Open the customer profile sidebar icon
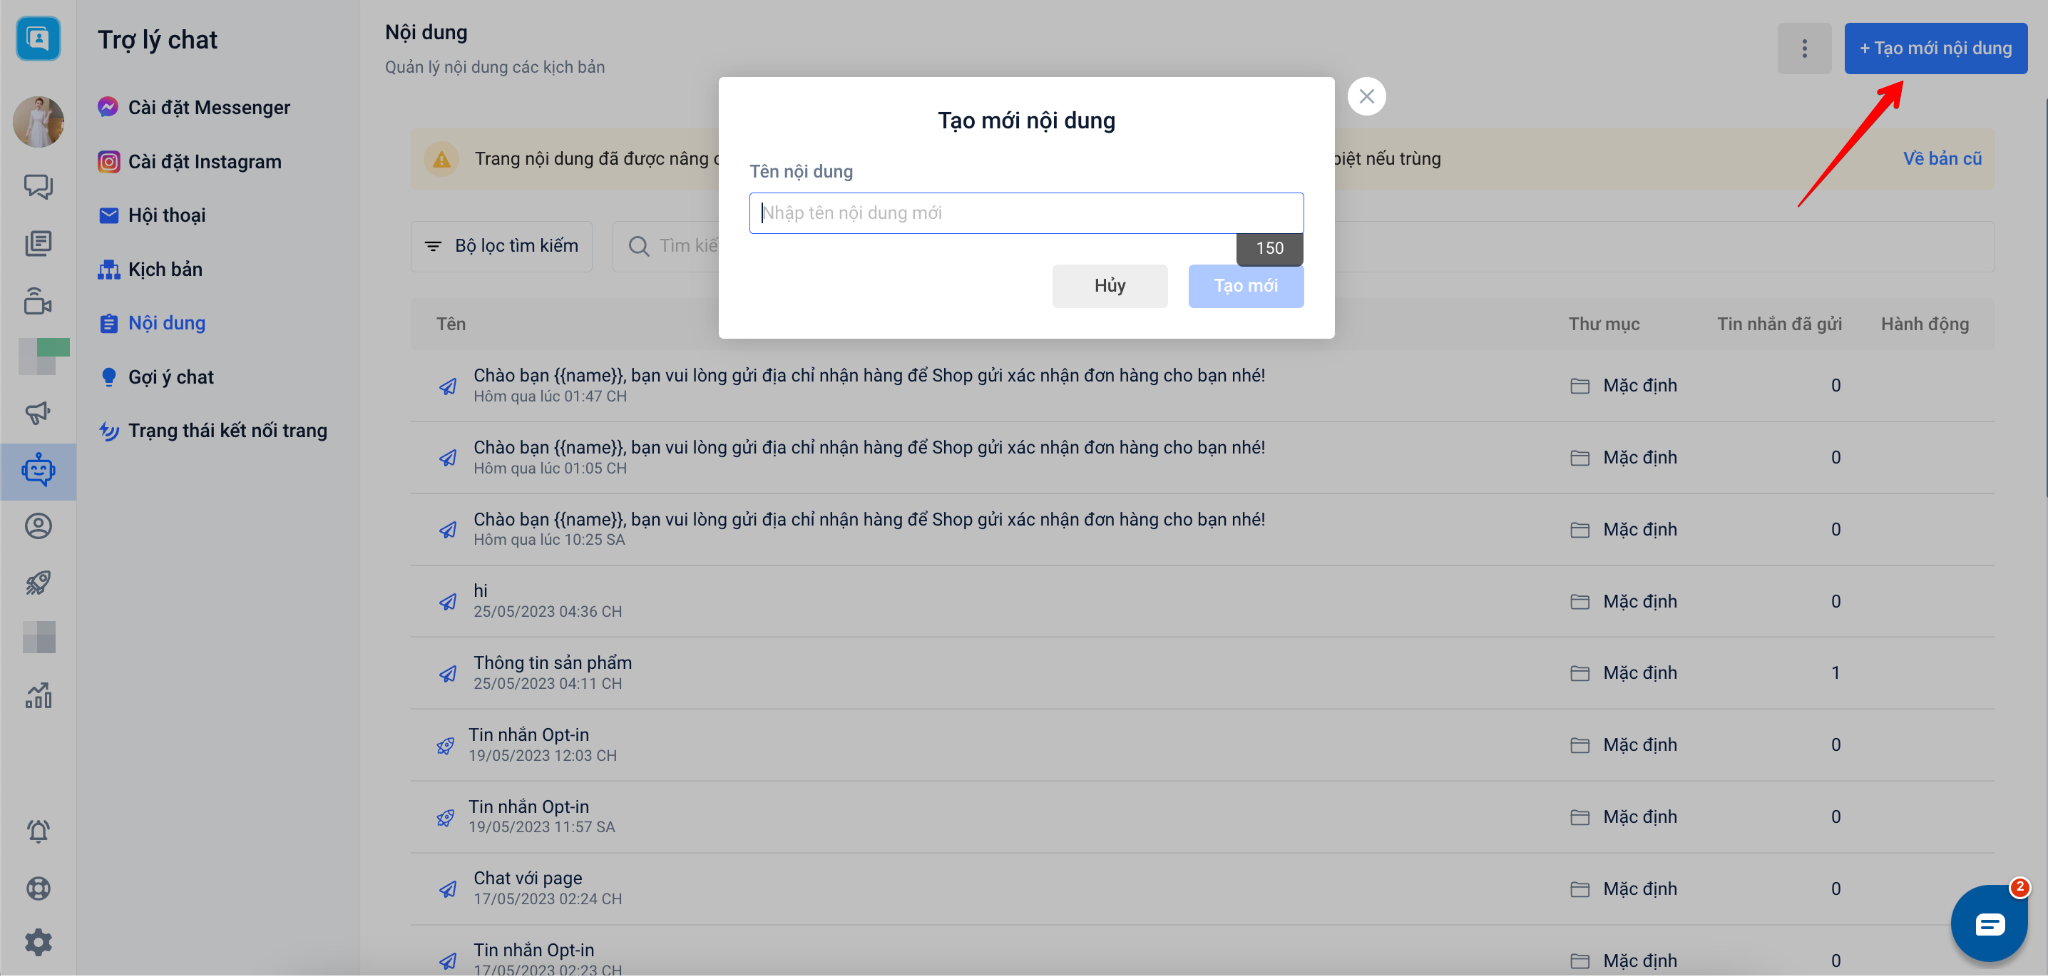2048x976 pixels. click(x=38, y=526)
